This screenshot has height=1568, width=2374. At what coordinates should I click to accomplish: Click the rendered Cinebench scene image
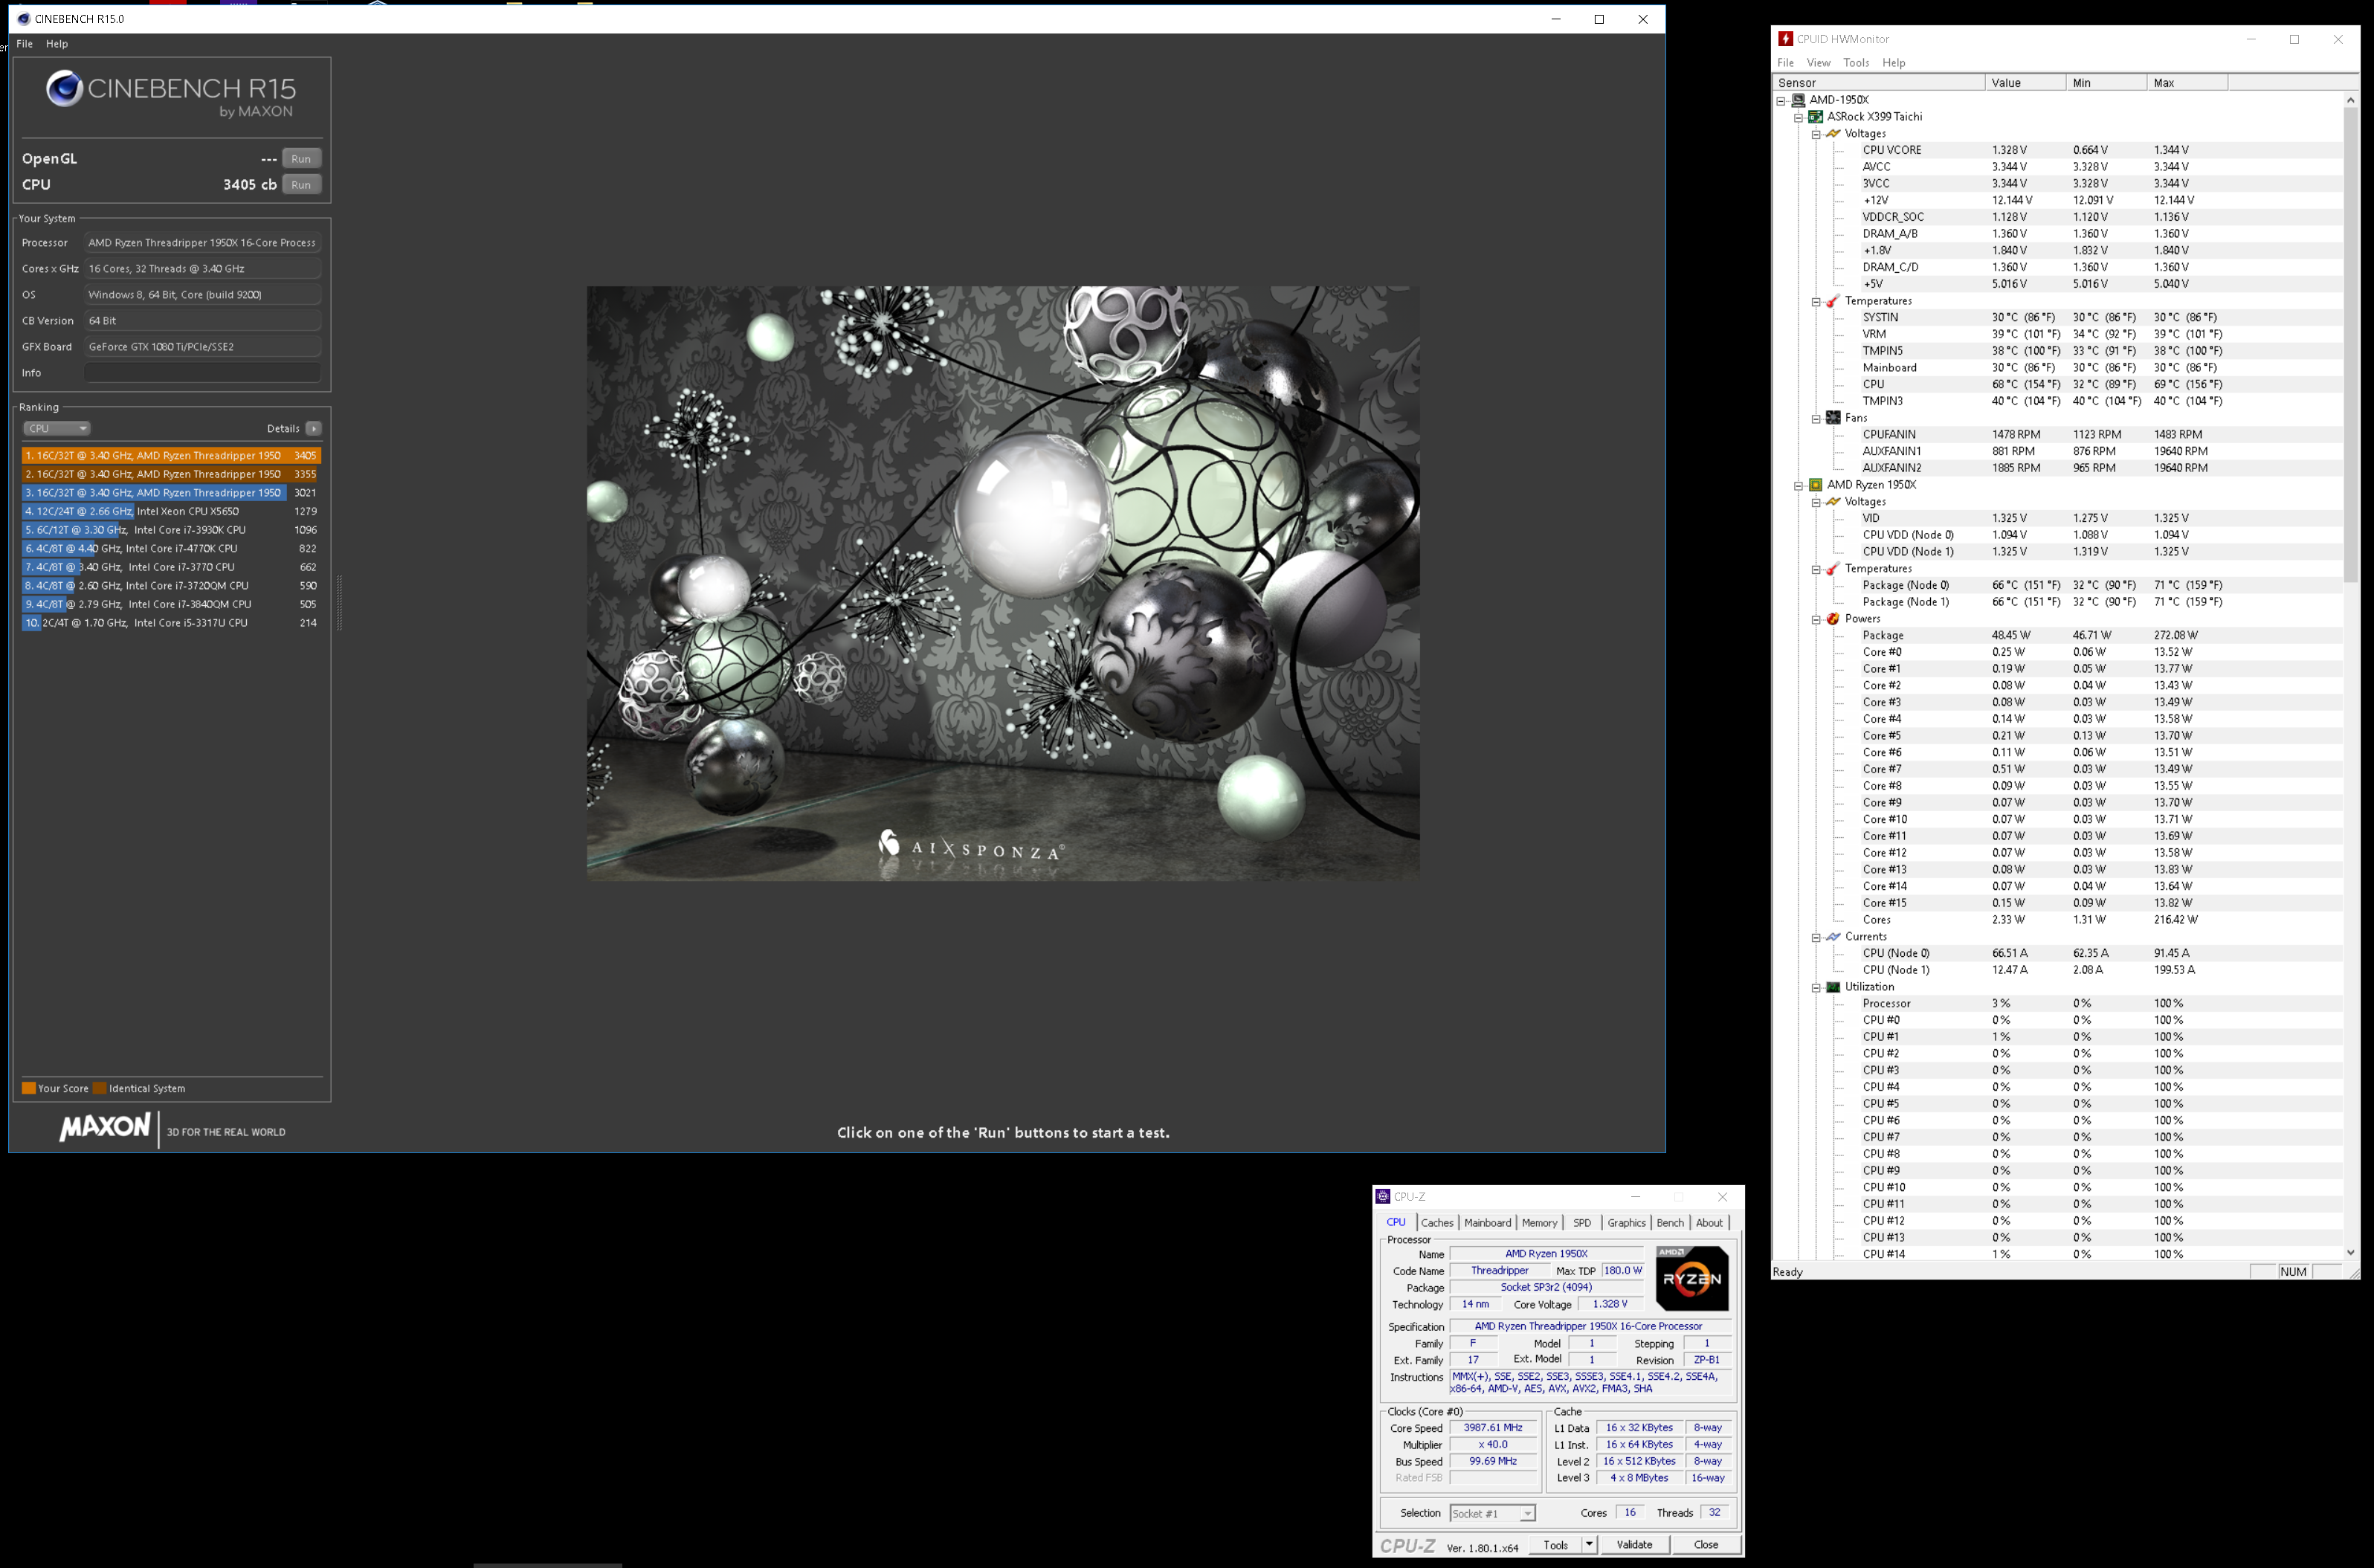click(1003, 583)
